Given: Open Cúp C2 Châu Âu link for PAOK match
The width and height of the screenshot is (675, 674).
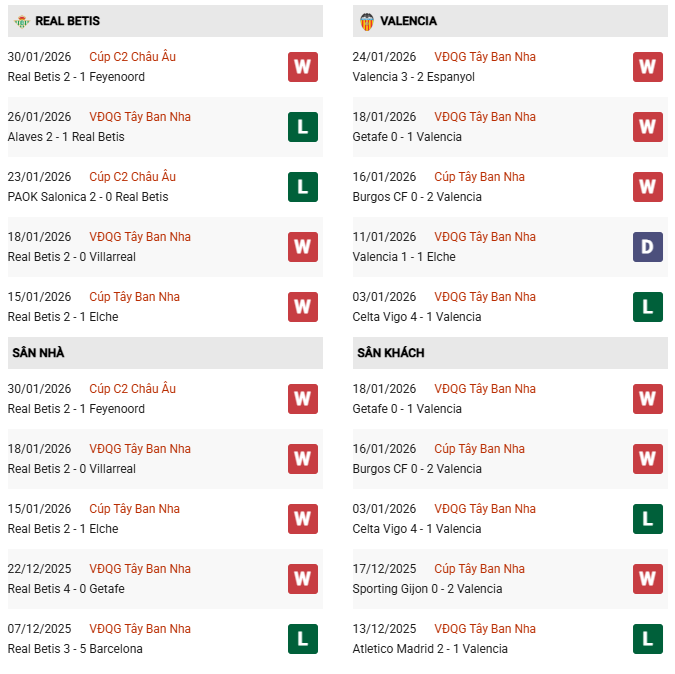Looking at the screenshot, I should [x=132, y=177].
